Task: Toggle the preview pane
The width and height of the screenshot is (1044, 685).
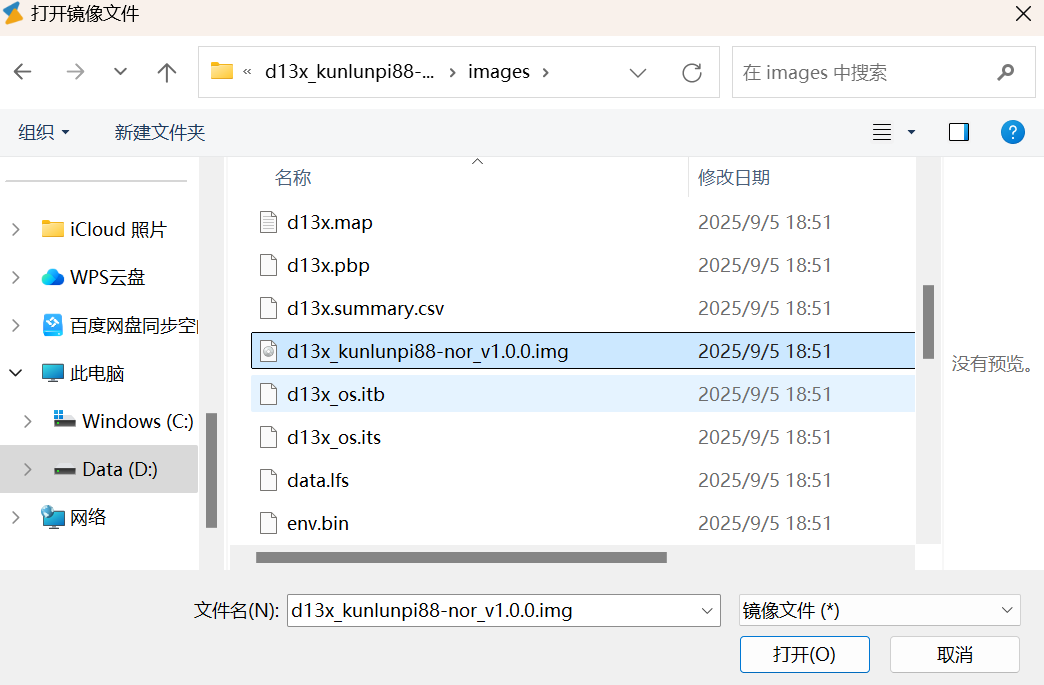Action: pos(959,132)
